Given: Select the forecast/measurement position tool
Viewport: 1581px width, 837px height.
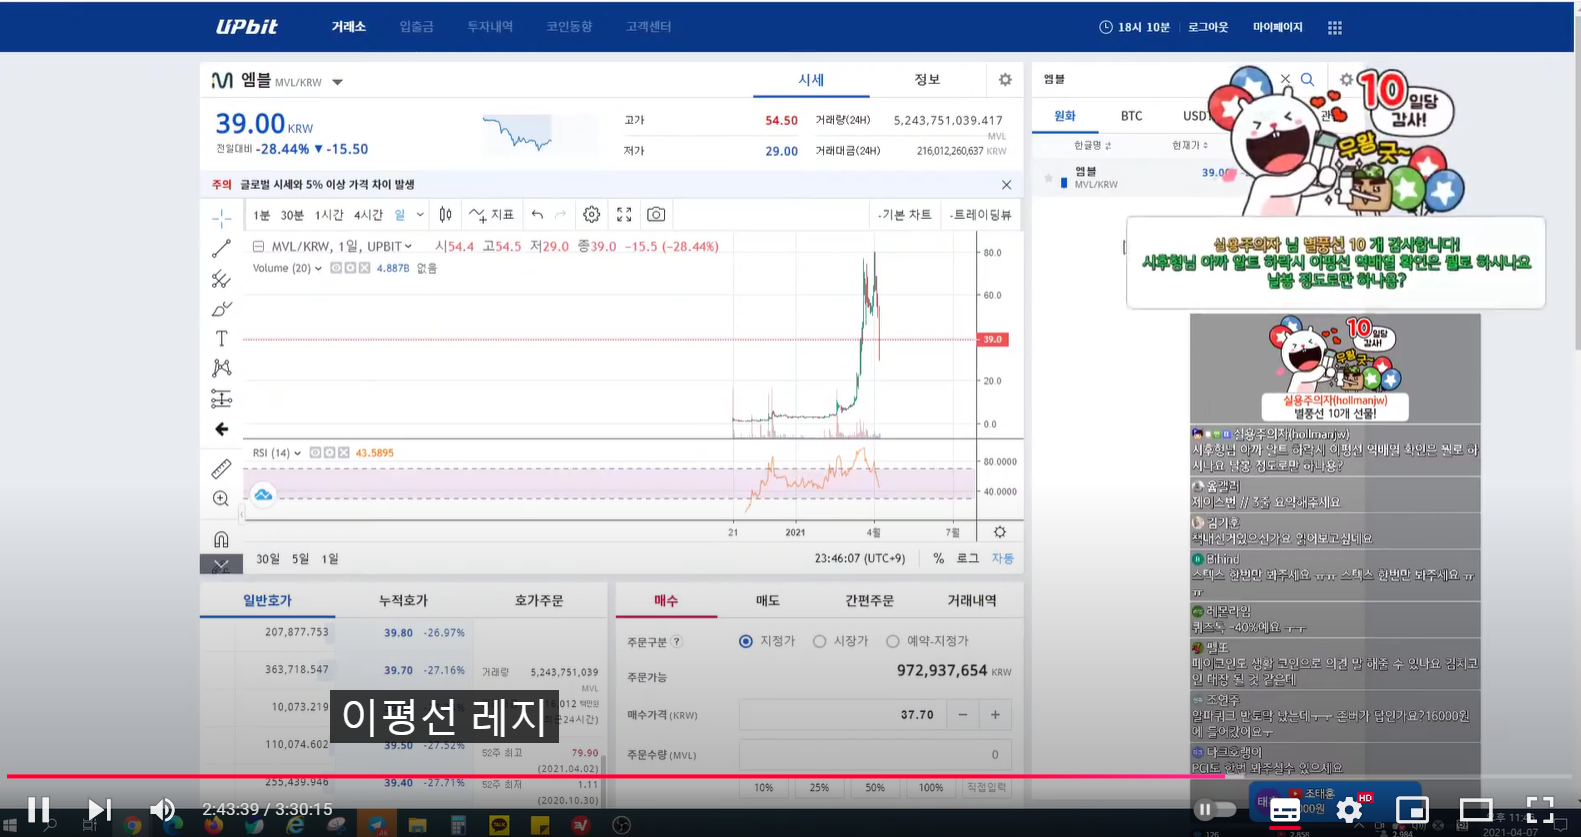Looking at the screenshot, I should point(221,399).
